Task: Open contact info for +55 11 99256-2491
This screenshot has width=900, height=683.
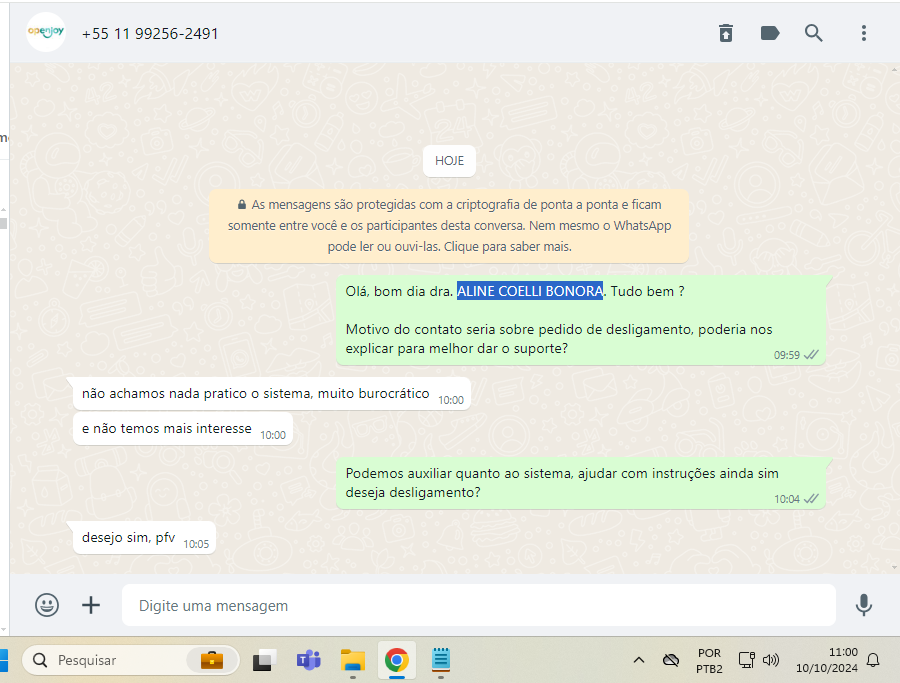Action: [150, 34]
